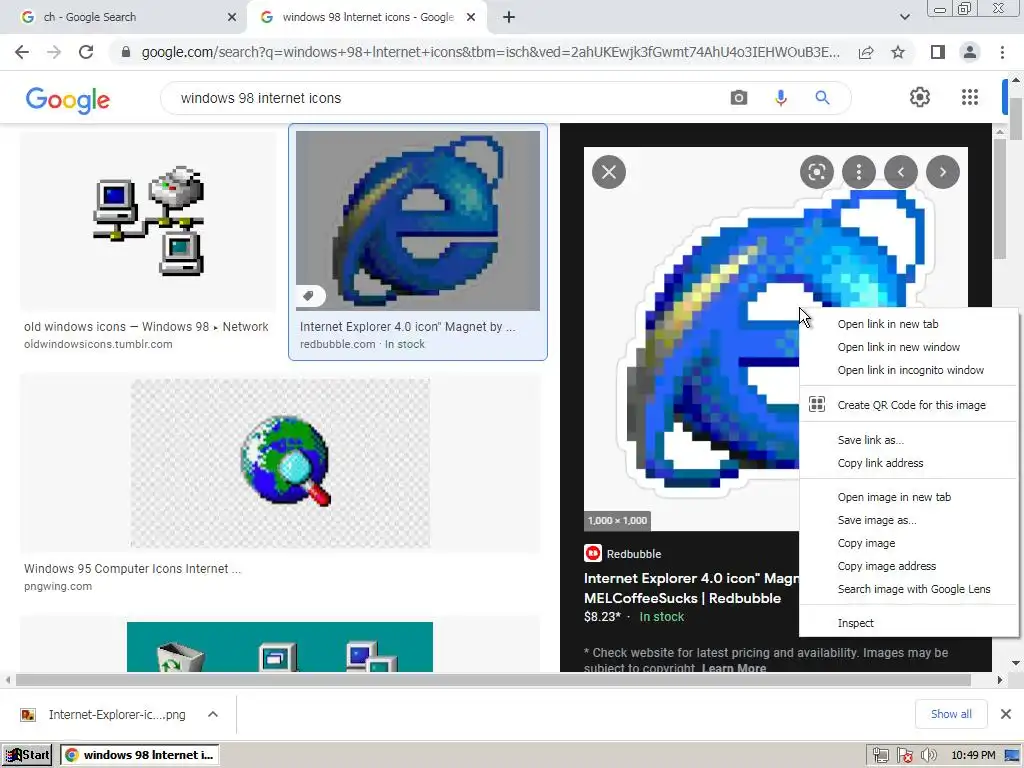
Task: Close the downloads bar
Action: pyautogui.click(x=1006, y=714)
